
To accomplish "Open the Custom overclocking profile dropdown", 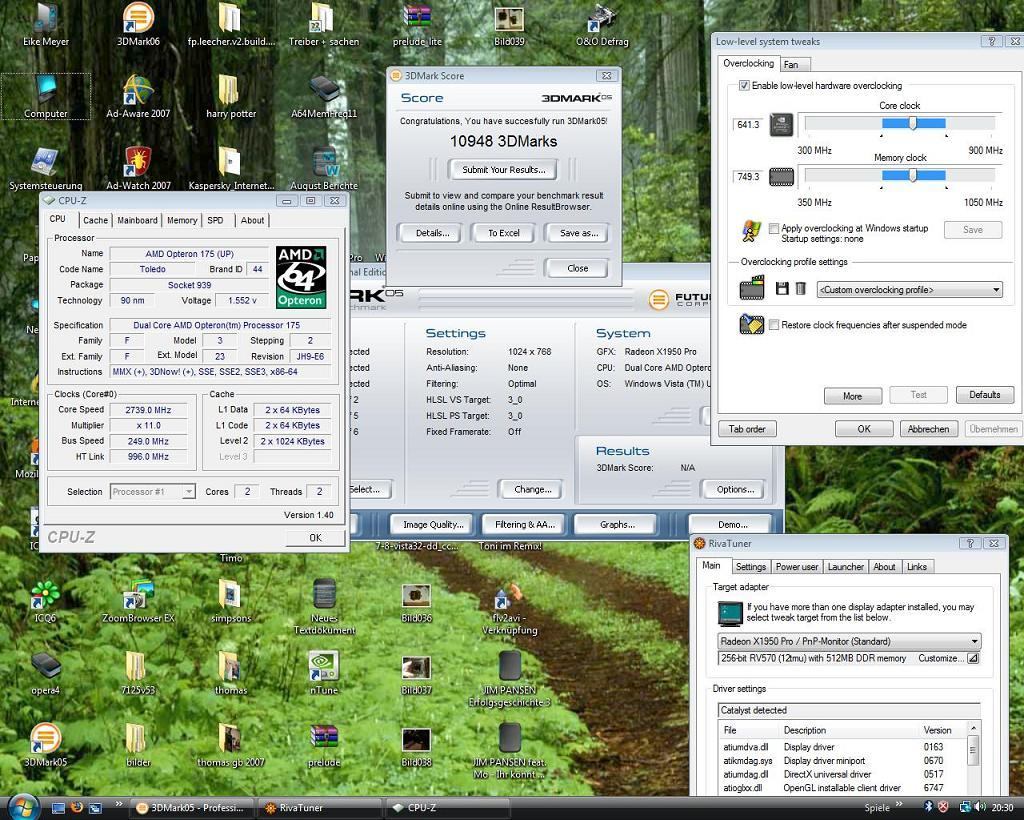I will click(909, 289).
